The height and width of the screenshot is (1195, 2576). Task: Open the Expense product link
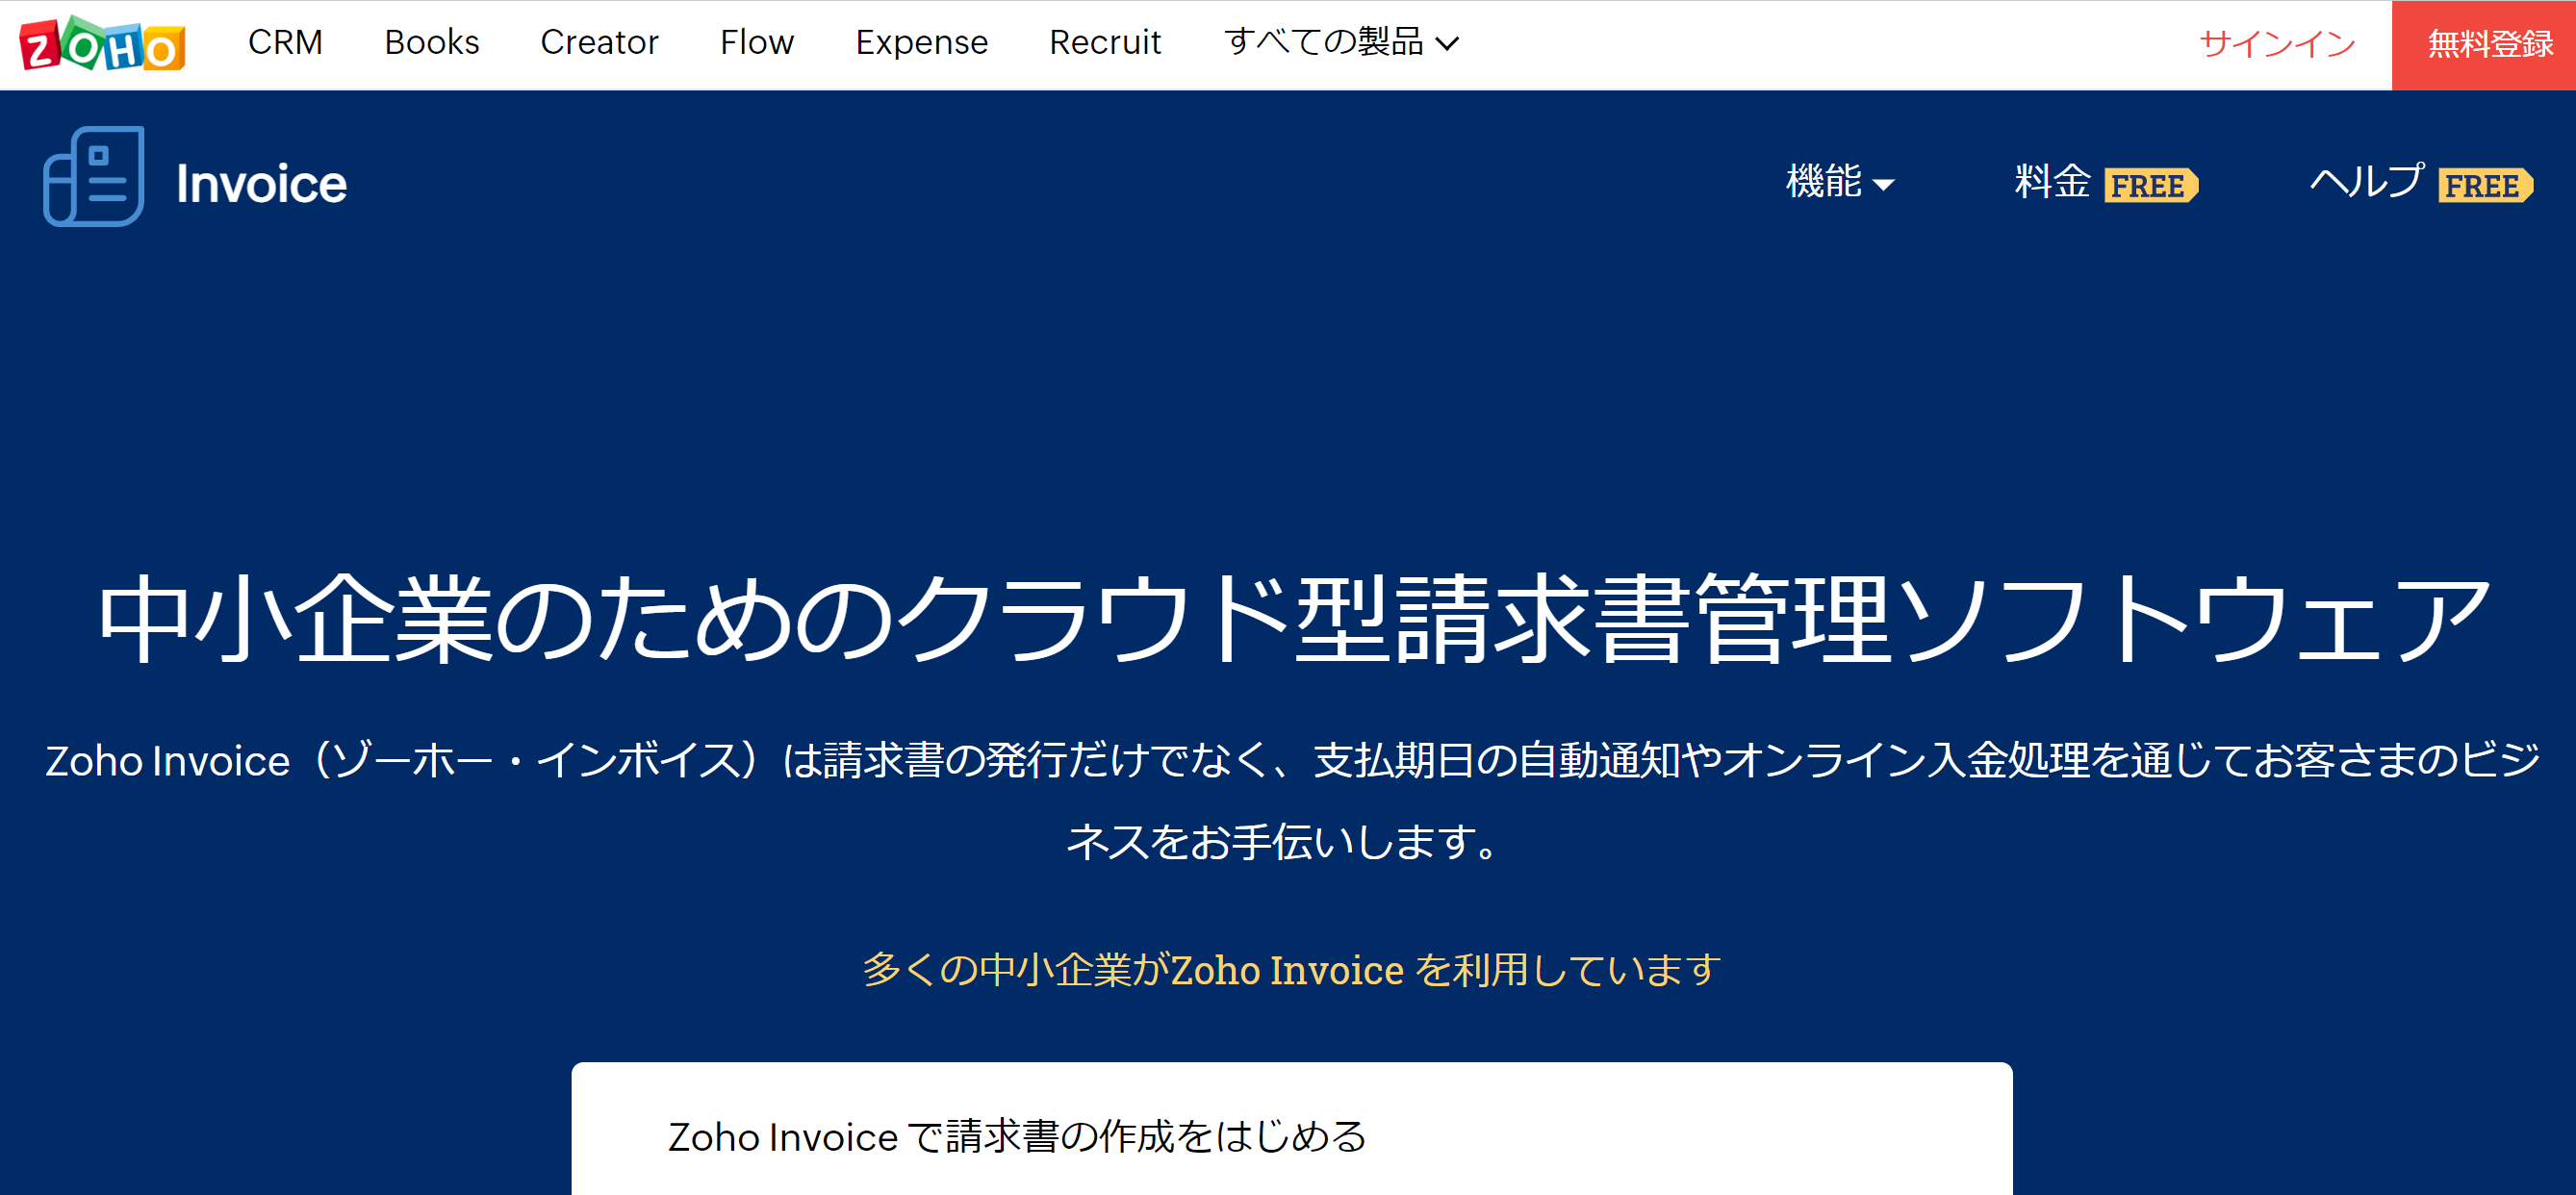[x=921, y=43]
